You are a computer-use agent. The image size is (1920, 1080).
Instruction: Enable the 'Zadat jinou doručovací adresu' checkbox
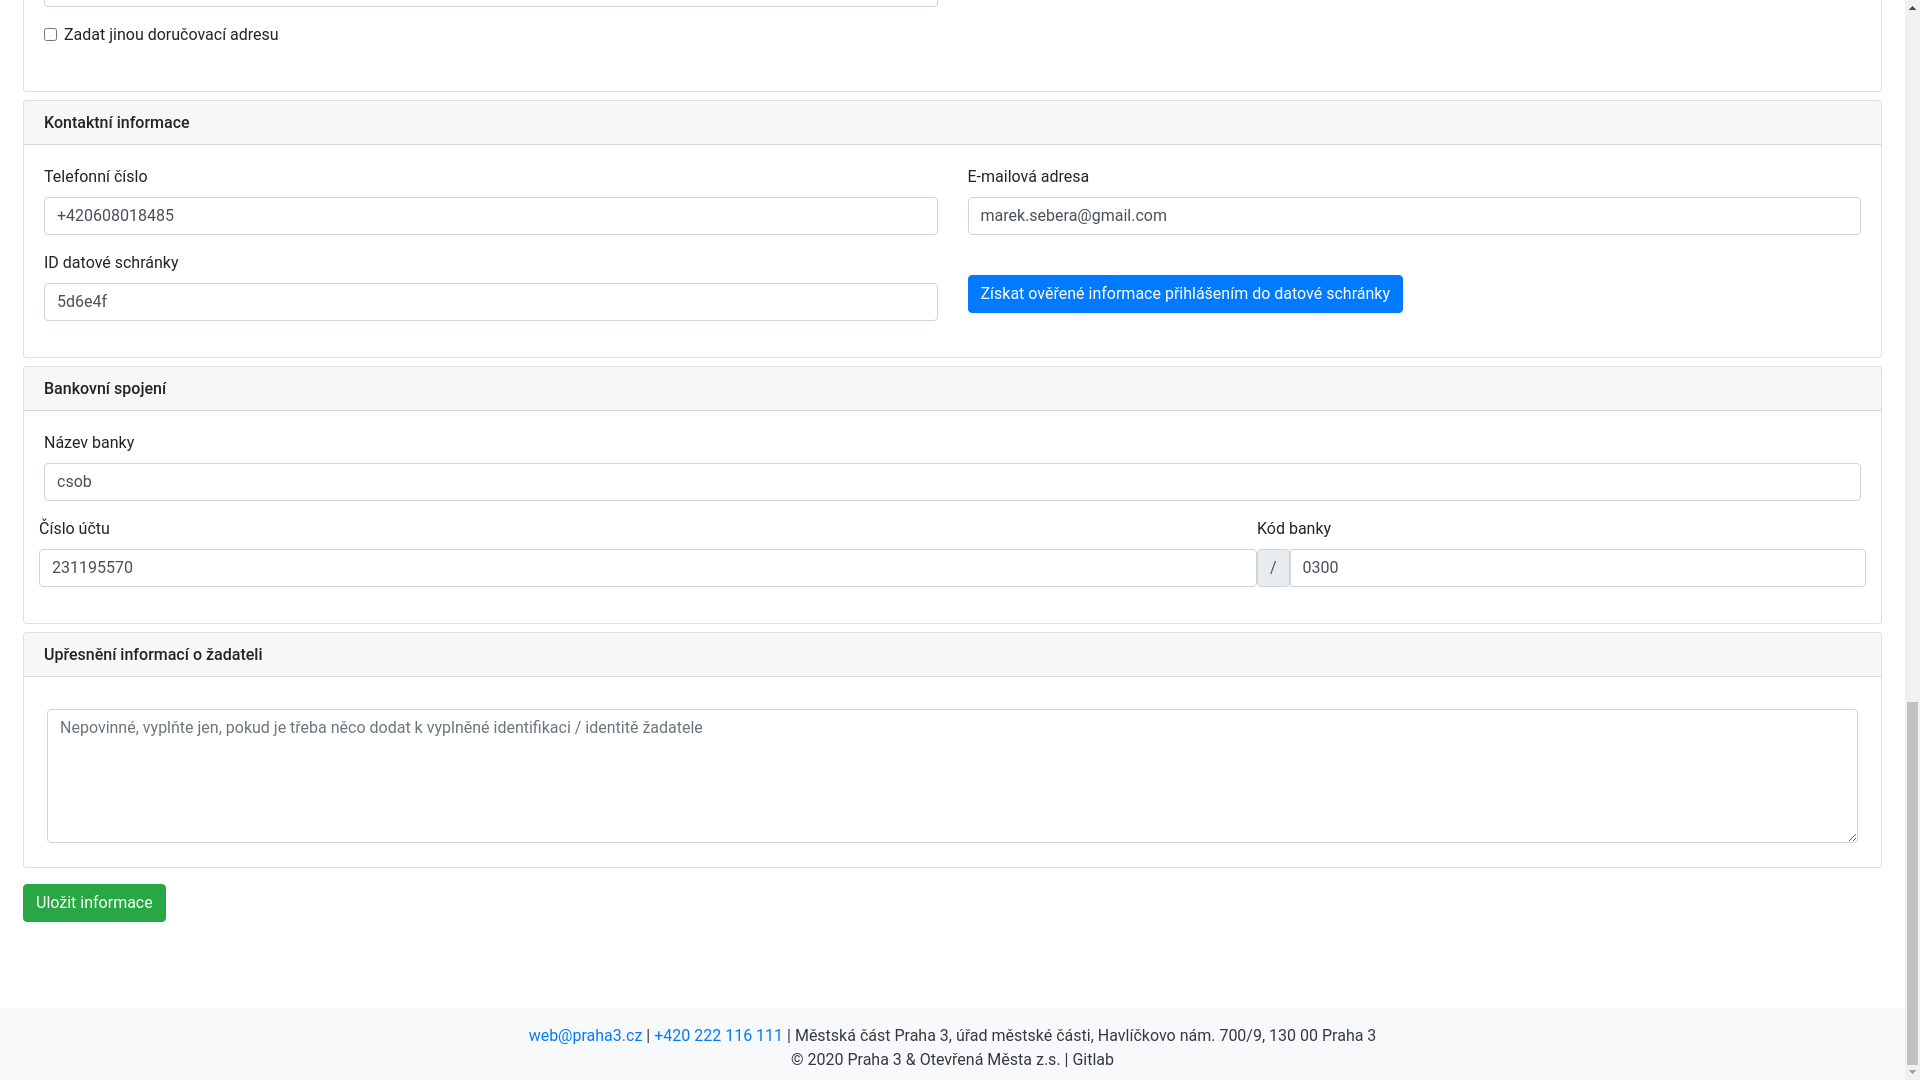pos(50,35)
